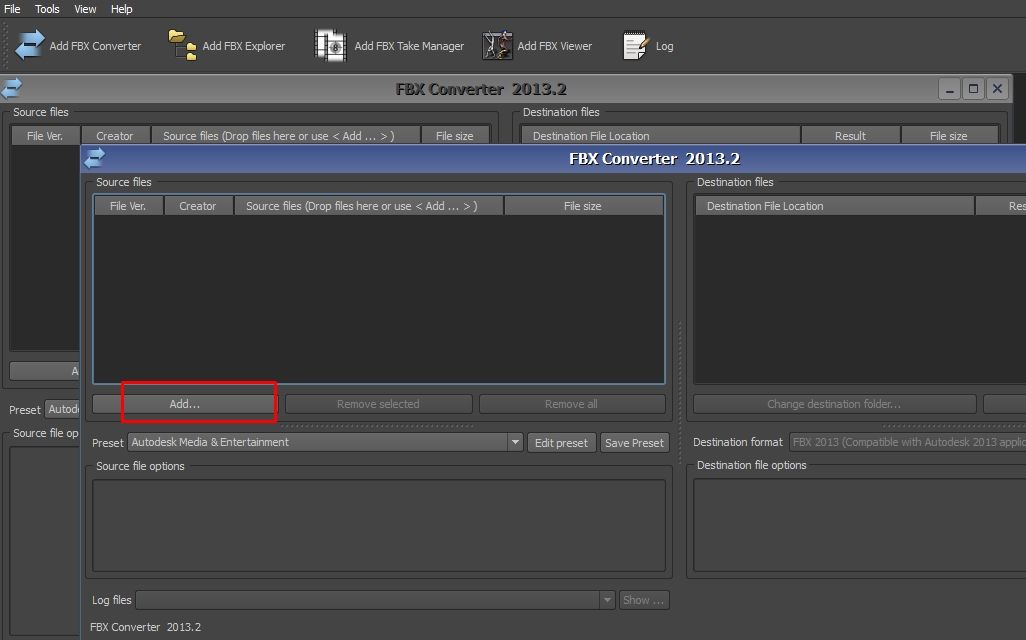
Task: Close the back FBX Converter window
Action: click(x=997, y=88)
